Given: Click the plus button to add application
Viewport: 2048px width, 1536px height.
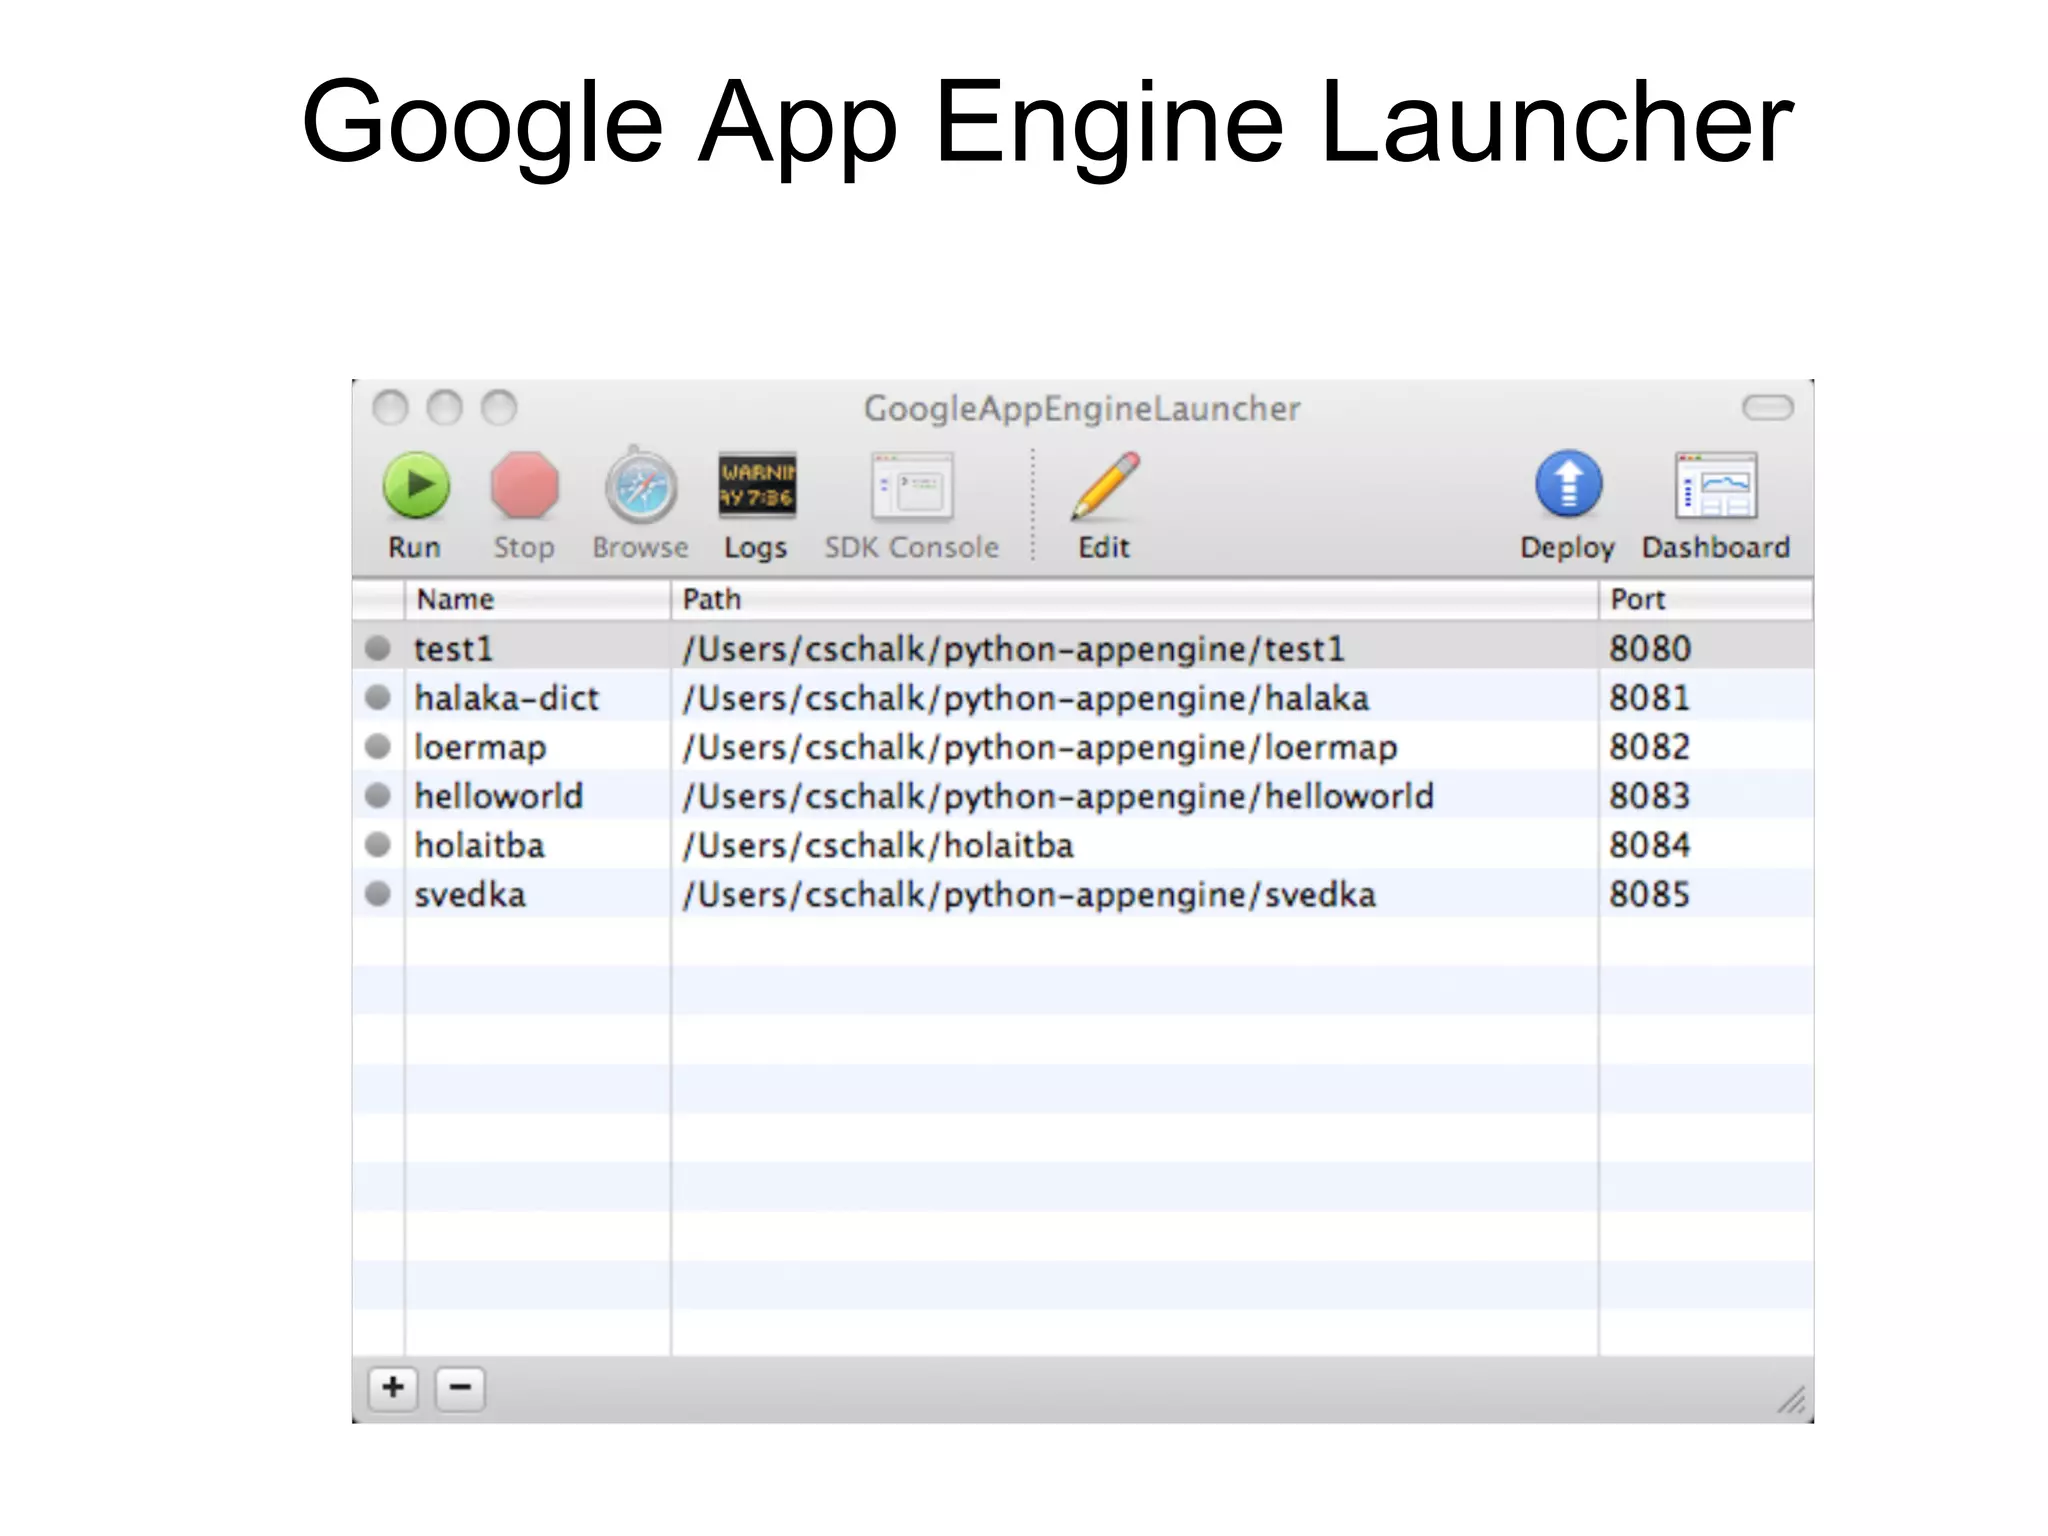Looking at the screenshot, I should [393, 1388].
